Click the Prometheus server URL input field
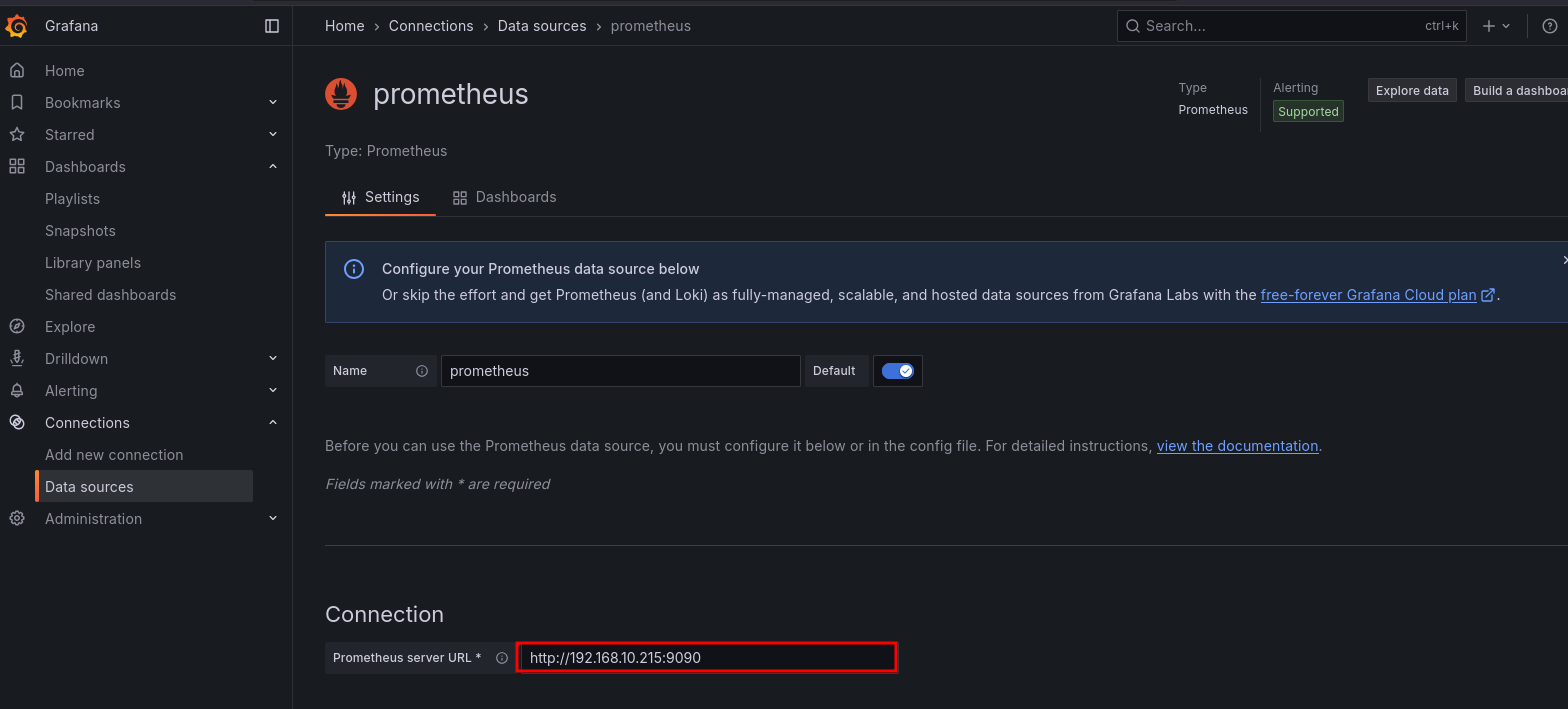Viewport: 1568px width, 709px height. [706, 658]
